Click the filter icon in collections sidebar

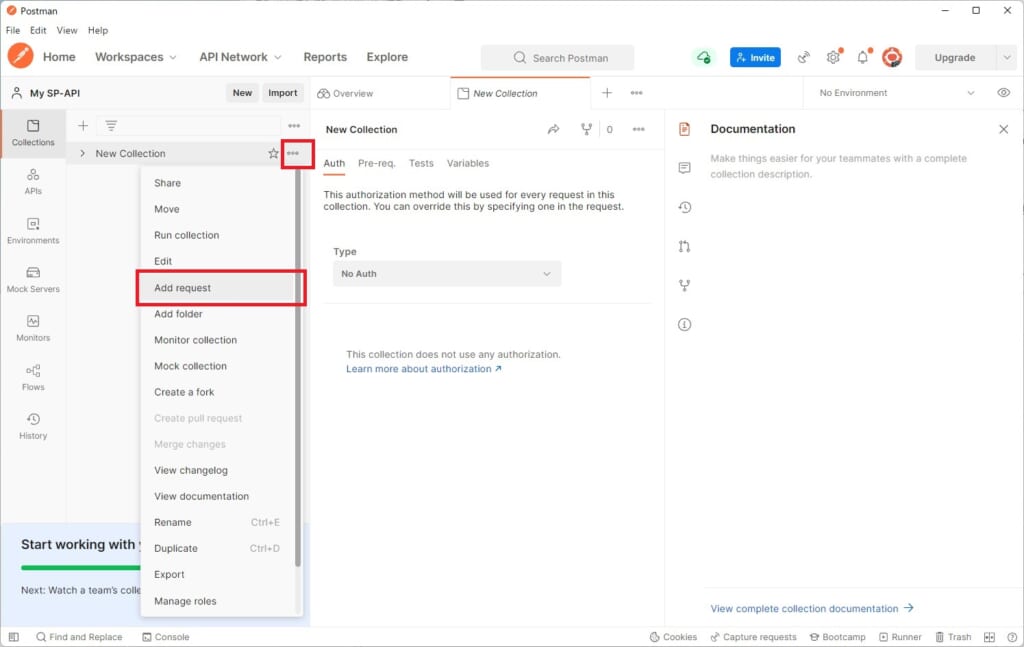click(111, 125)
